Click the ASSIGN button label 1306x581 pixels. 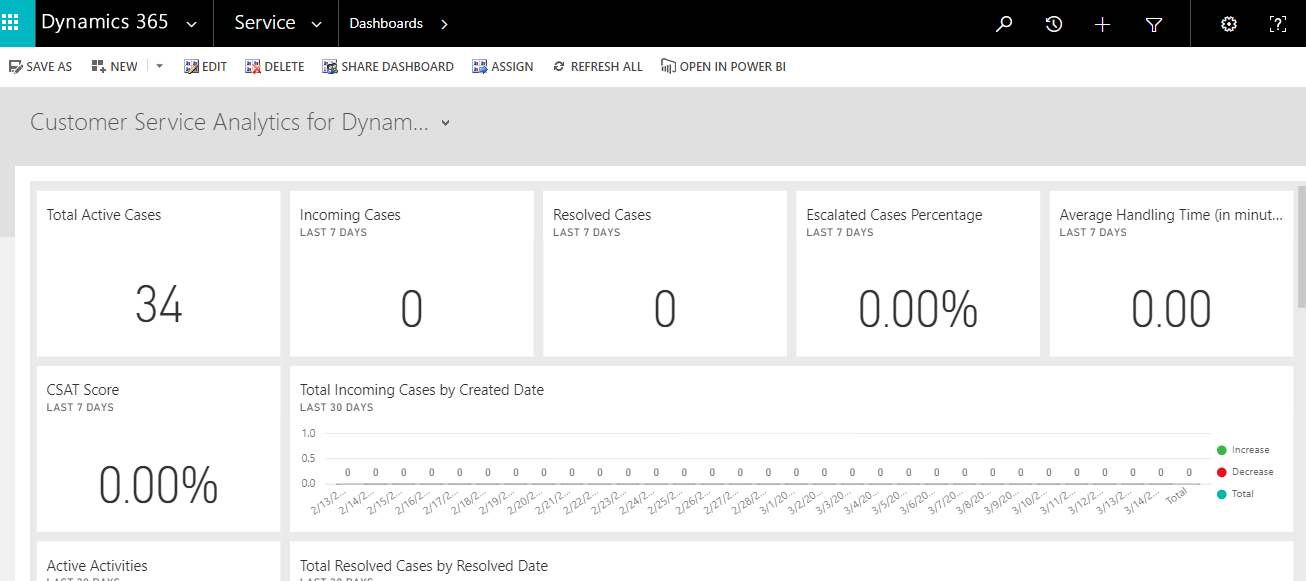[512, 67]
